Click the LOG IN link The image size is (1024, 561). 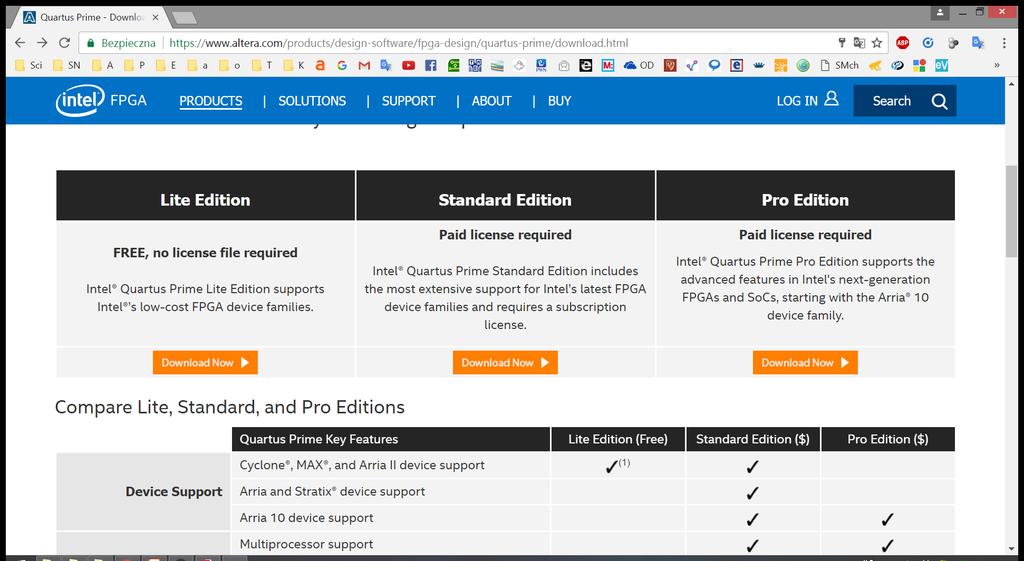click(x=797, y=101)
